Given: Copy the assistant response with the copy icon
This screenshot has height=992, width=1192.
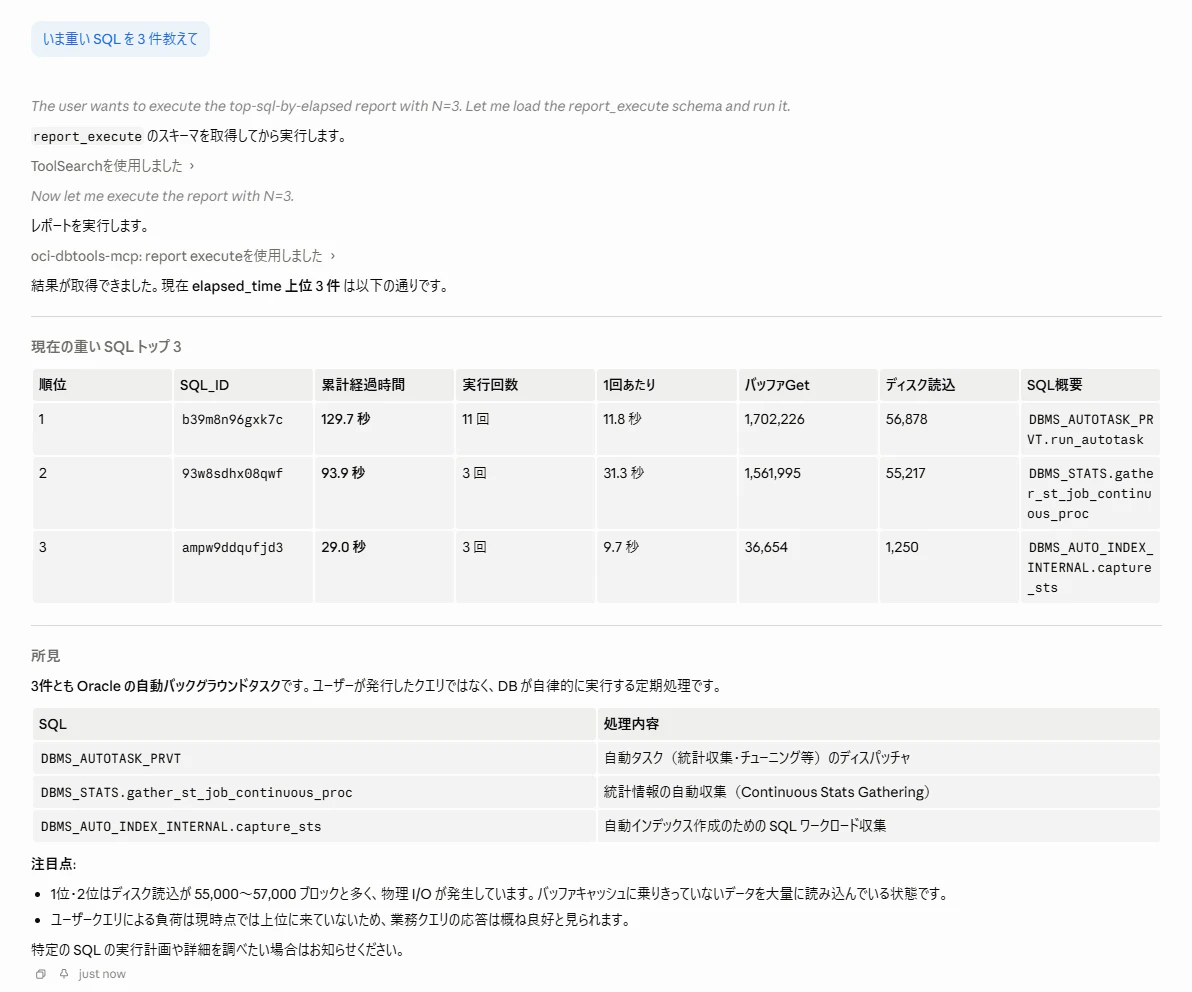Looking at the screenshot, I should [41, 974].
